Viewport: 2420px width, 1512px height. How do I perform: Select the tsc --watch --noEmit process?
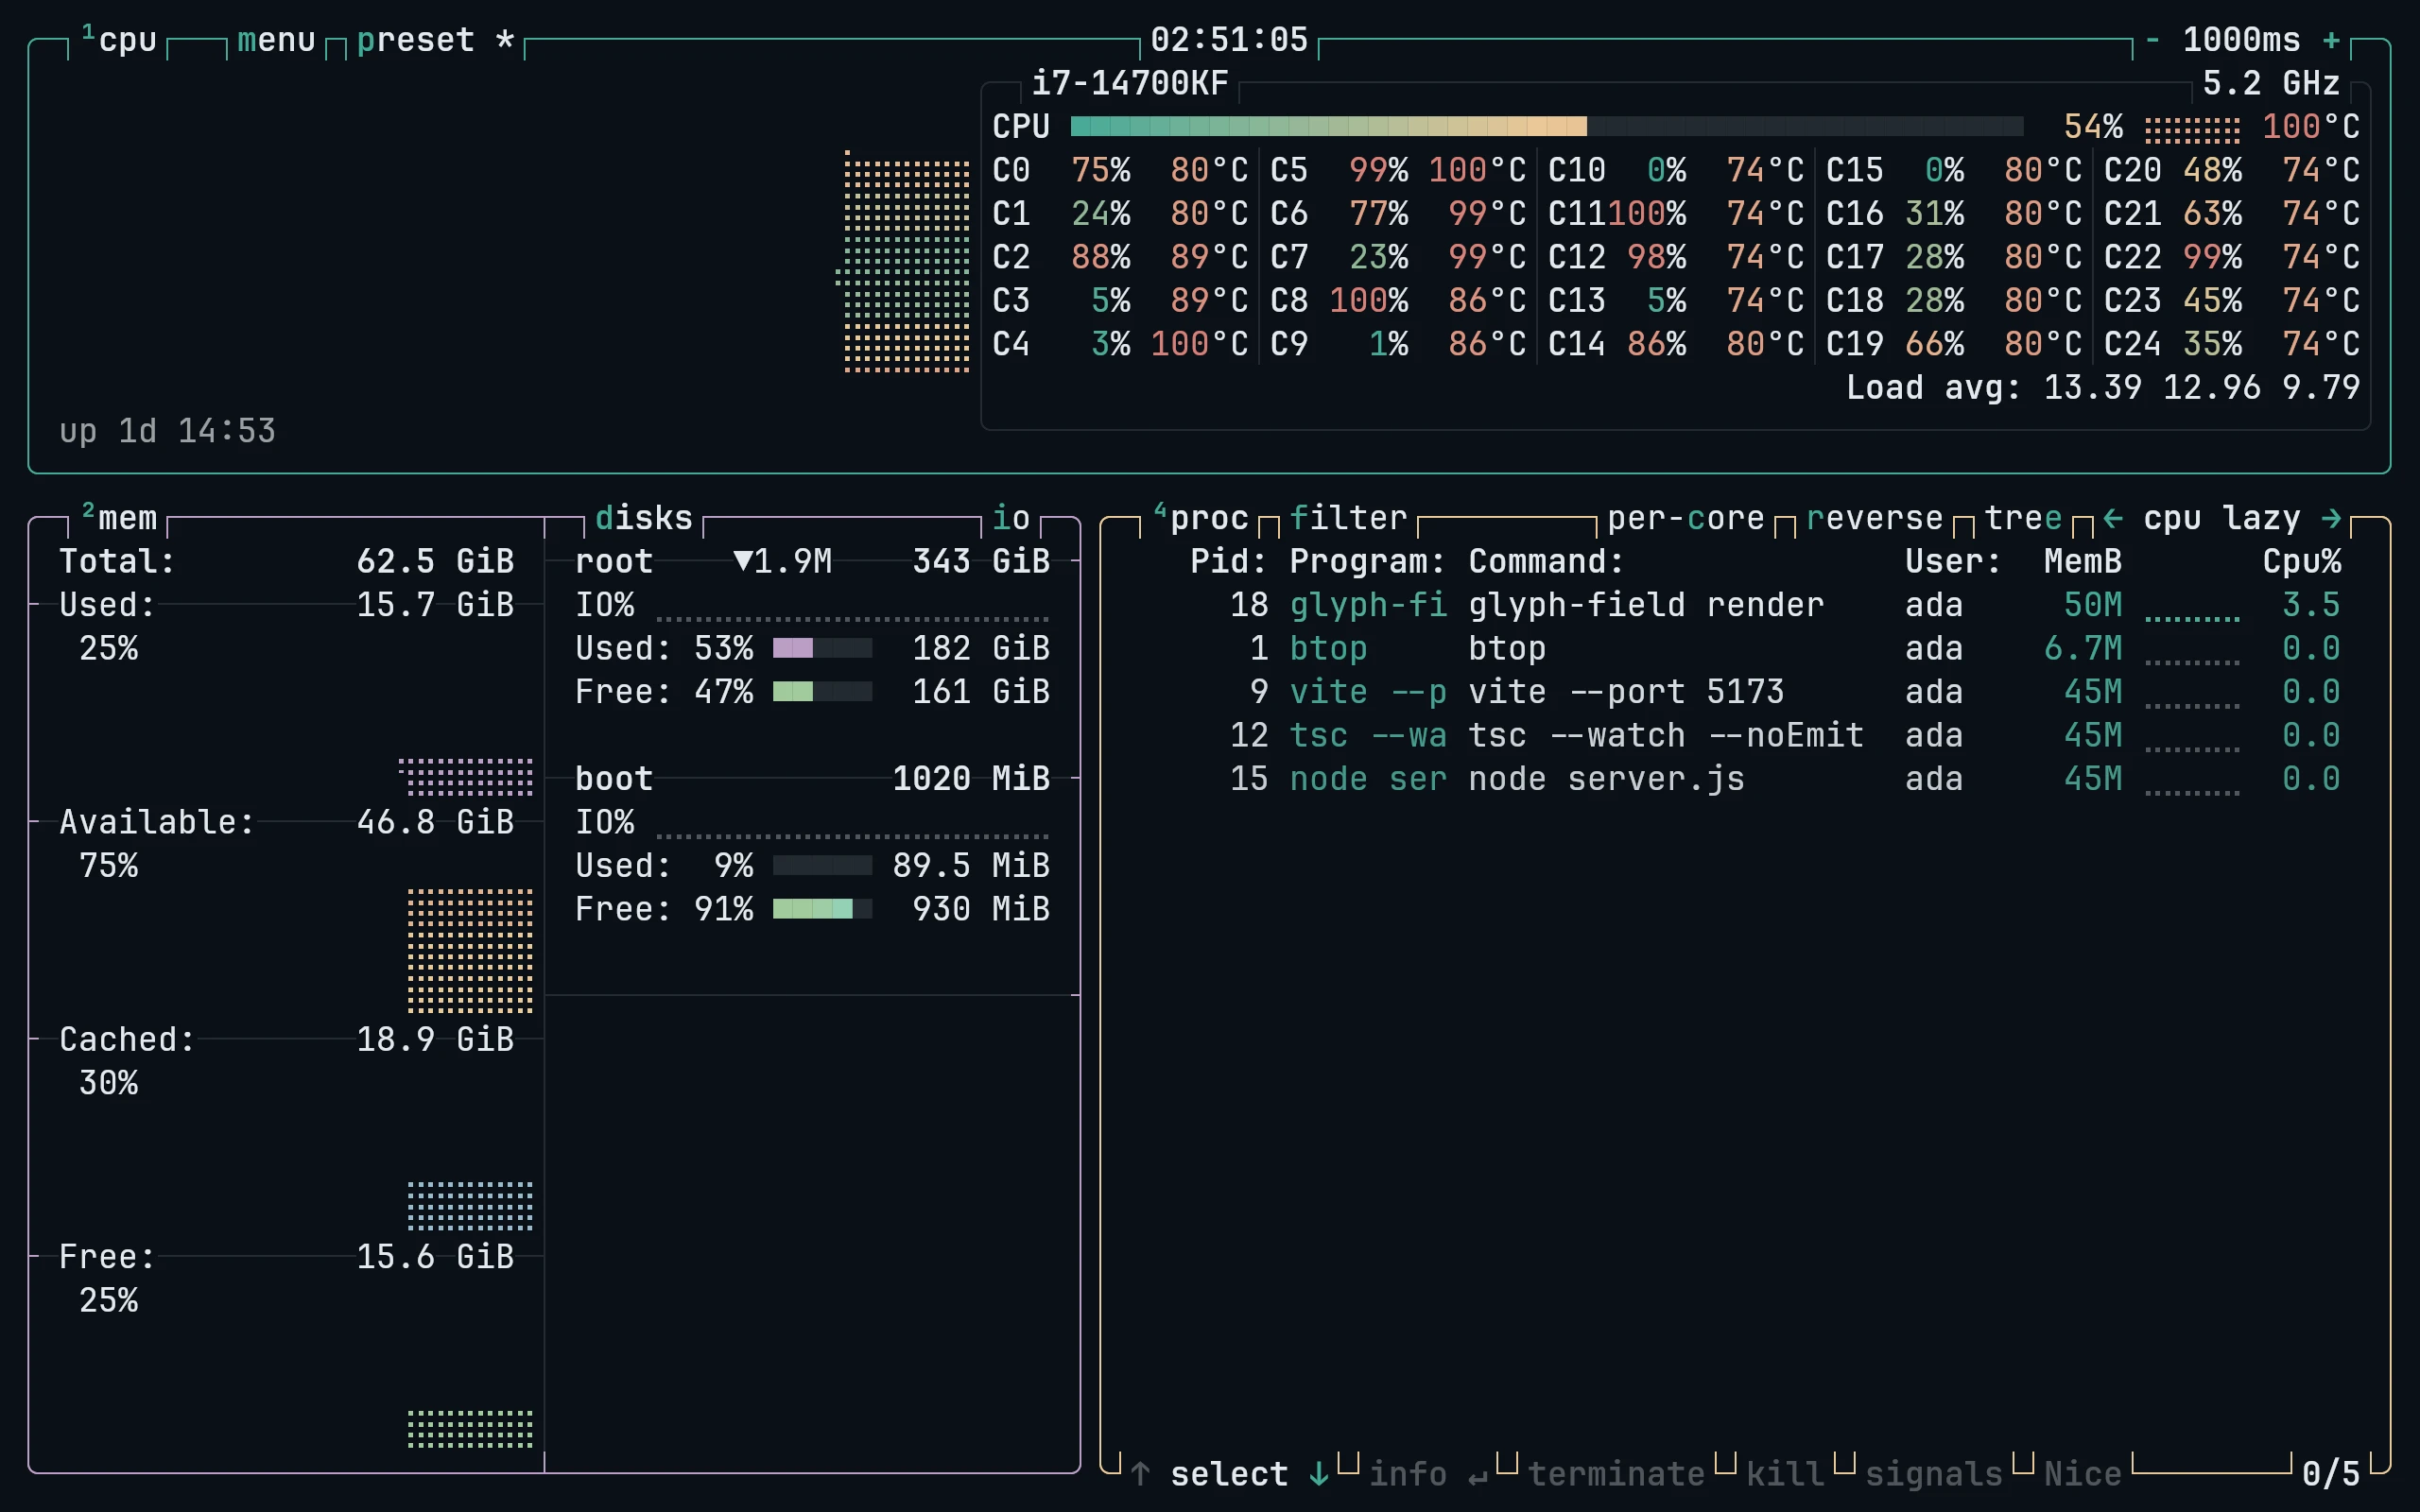pyautogui.click(x=1745, y=735)
